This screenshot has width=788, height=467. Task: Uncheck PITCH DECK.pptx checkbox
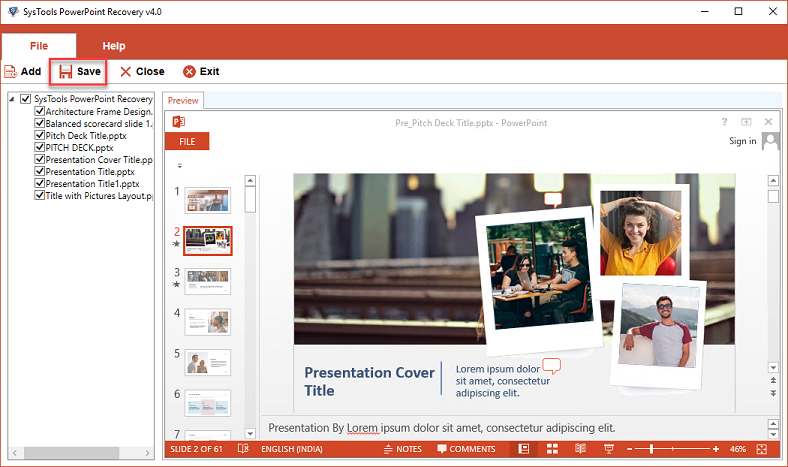(x=39, y=147)
